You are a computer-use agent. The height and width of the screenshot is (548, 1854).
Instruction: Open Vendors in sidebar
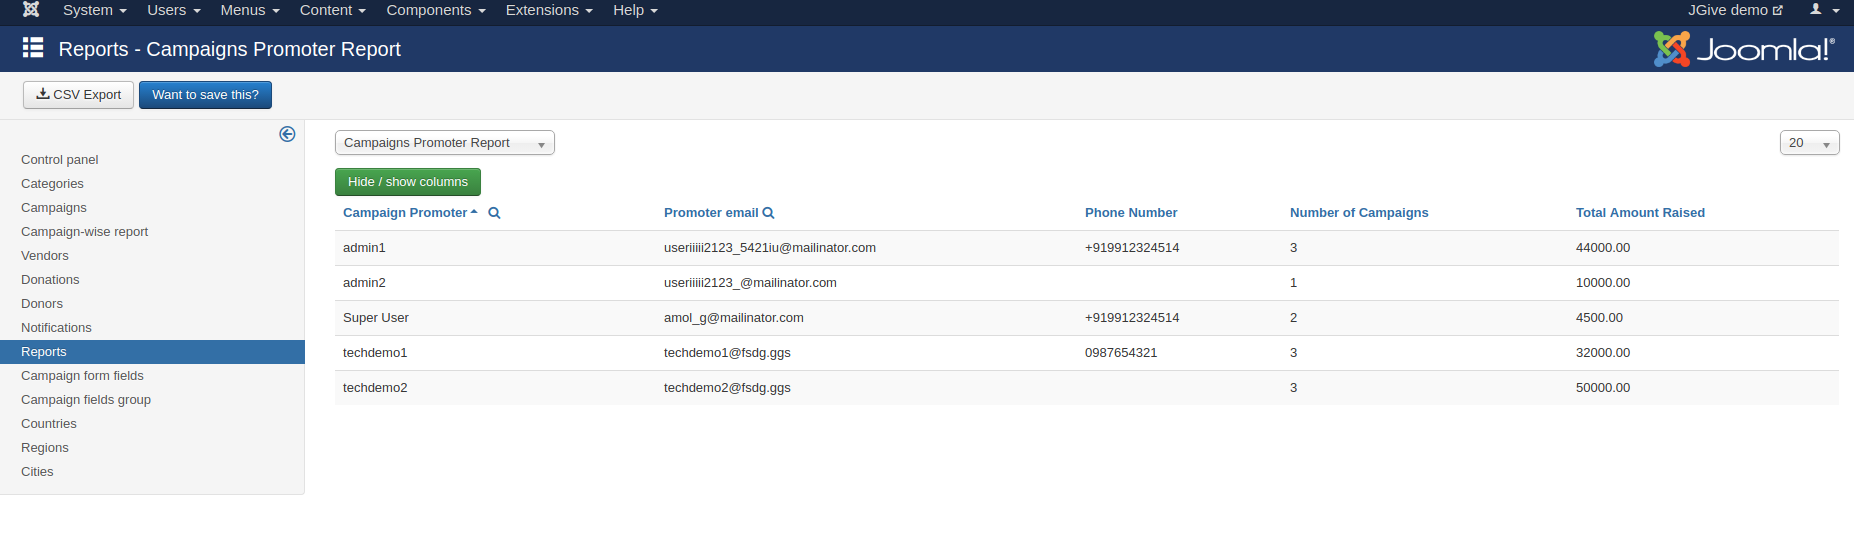coord(45,256)
